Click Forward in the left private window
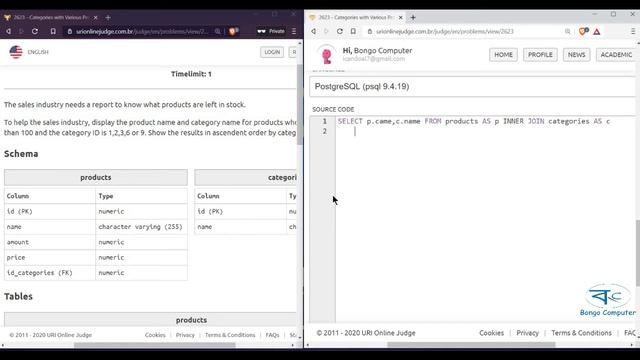 [x=21, y=31]
